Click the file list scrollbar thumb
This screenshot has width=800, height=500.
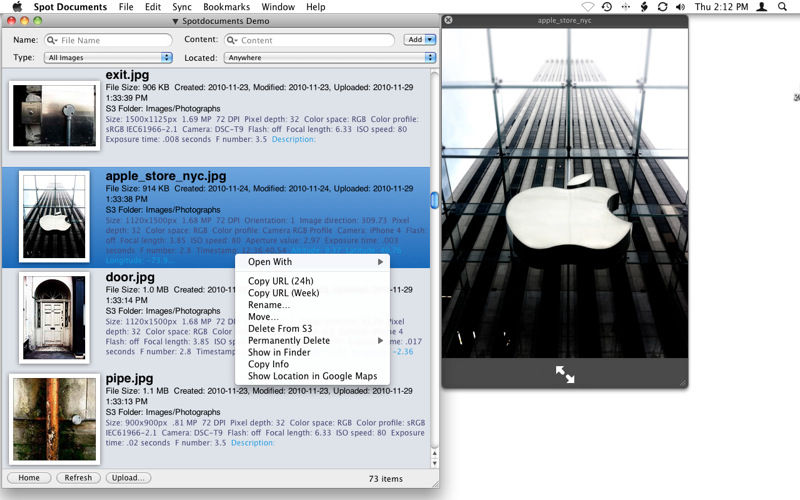point(434,200)
